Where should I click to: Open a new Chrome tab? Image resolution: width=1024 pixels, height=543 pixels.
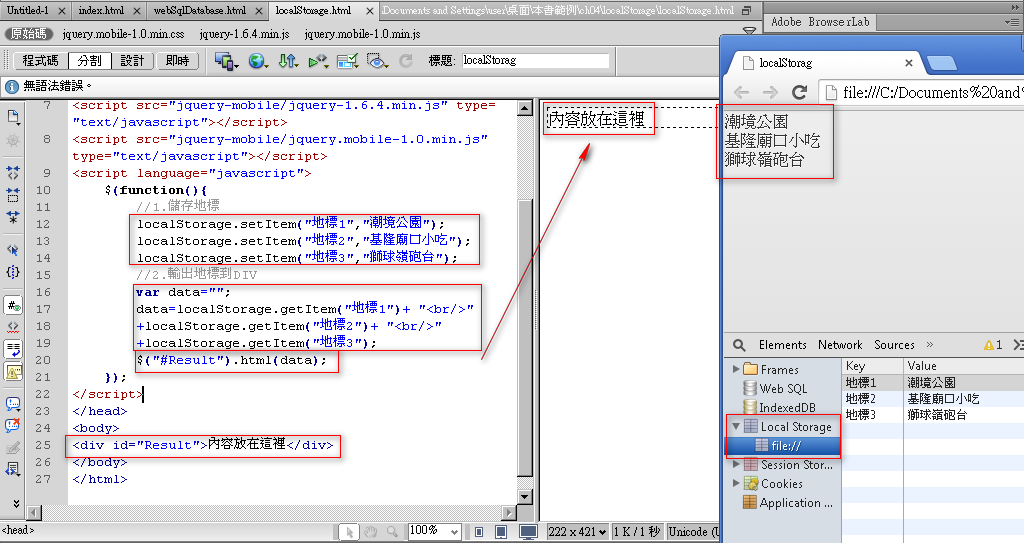tap(941, 63)
